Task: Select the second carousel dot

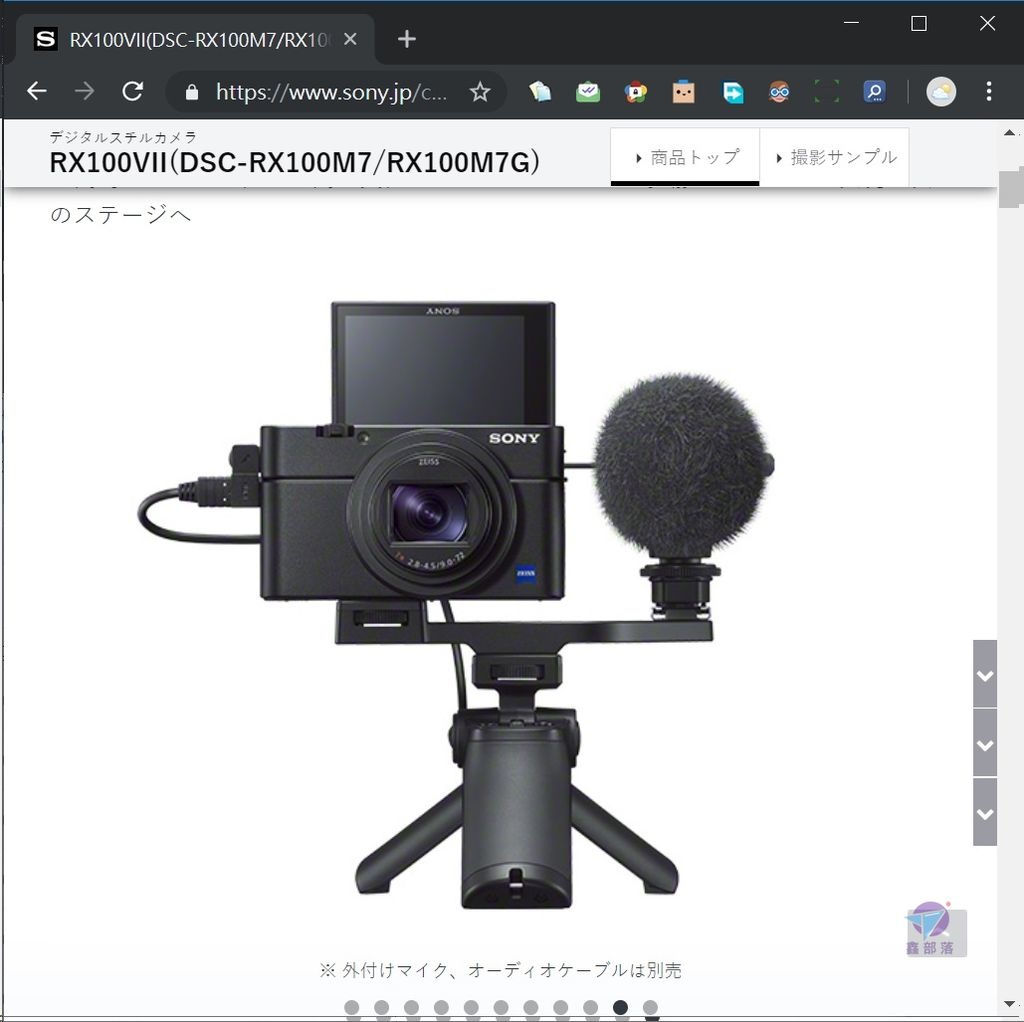Action: 381,1008
